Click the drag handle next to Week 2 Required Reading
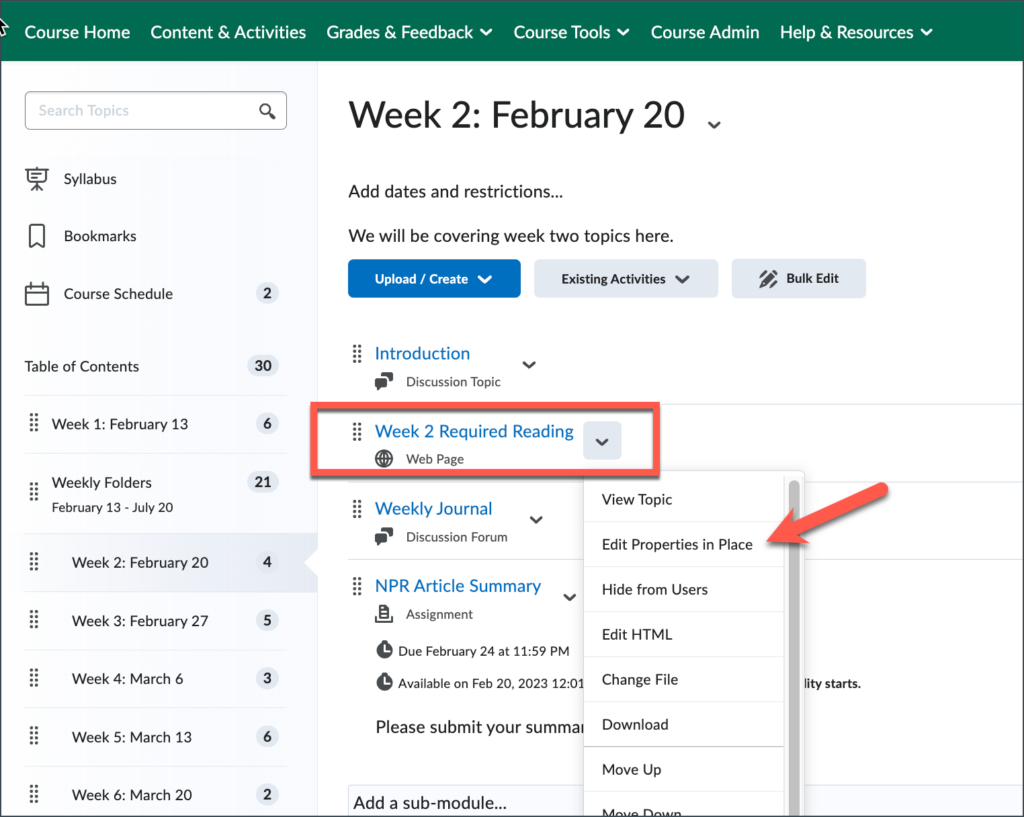The height and width of the screenshot is (817, 1024). coord(357,432)
